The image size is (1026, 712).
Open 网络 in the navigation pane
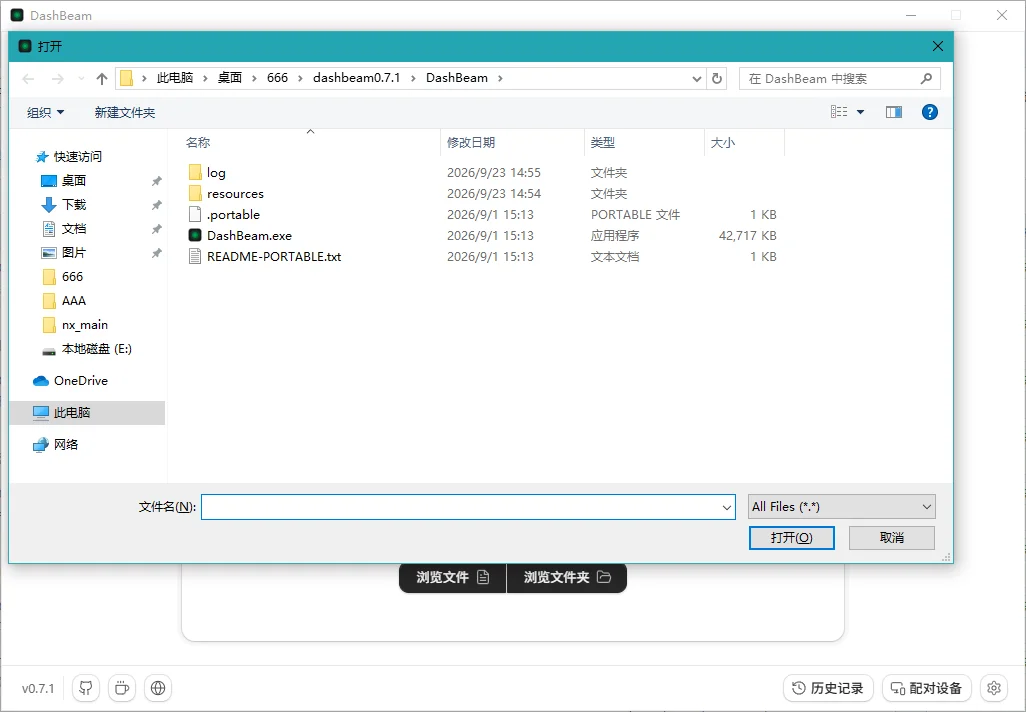pyautogui.click(x=65, y=445)
